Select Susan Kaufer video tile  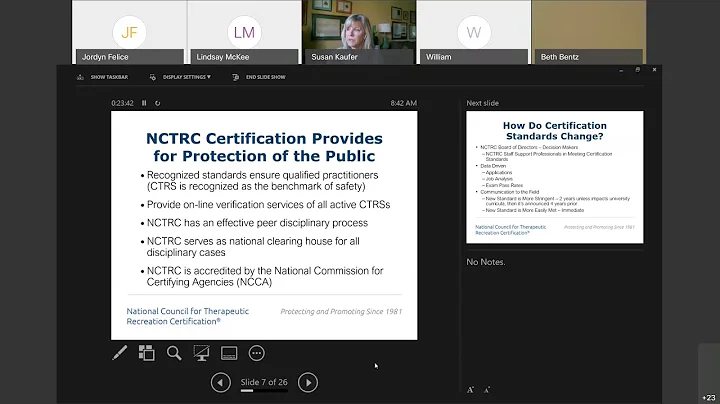[x=359, y=32]
